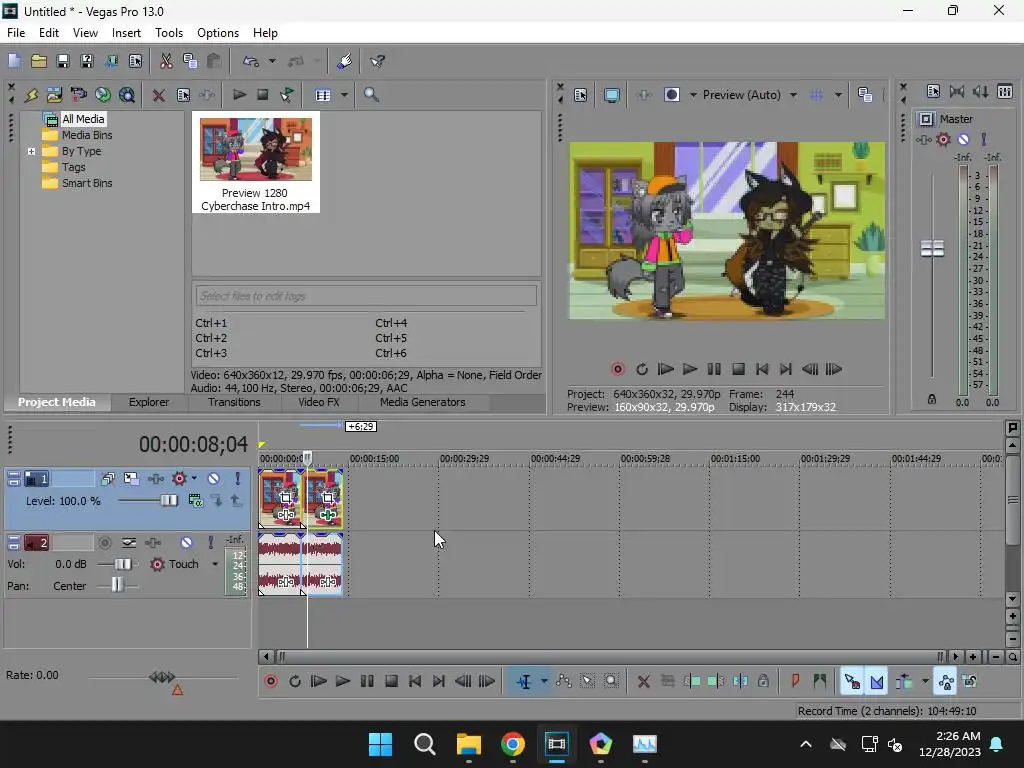The width and height of the screenshot is (1024, 768).
Task: Click the Copy icon in main toolbar
Action: (x=190, y=61)
